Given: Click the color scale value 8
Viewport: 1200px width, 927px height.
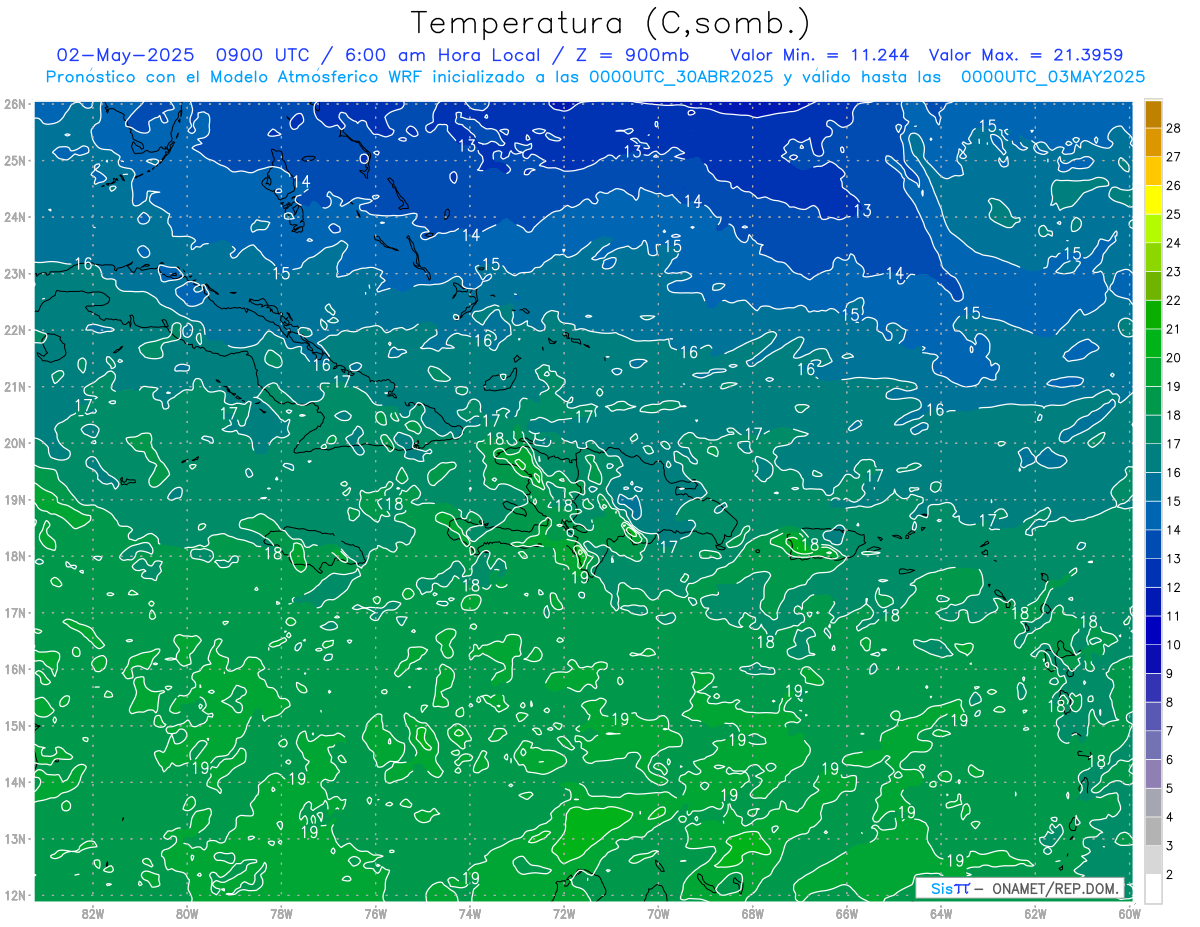Looking at the screenshot, I should pyautogui.click(x=1170, y=702).
